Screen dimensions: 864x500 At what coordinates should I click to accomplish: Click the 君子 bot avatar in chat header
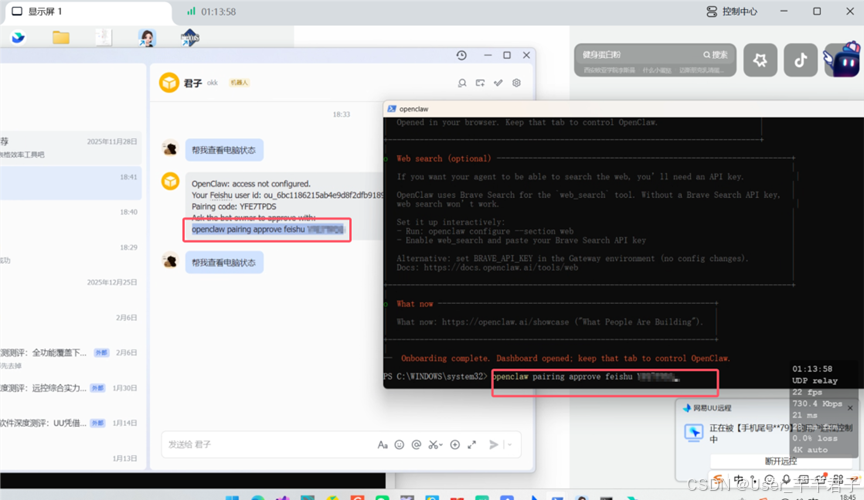click(169, 83)
